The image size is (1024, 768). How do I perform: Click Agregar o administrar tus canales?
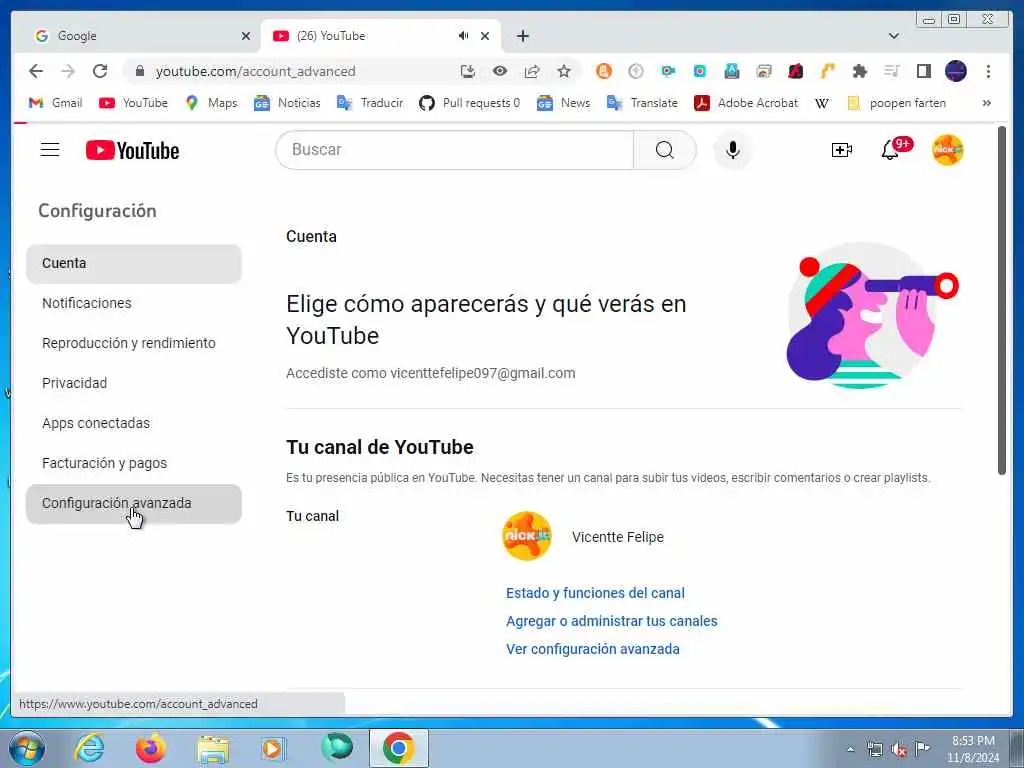611,621
